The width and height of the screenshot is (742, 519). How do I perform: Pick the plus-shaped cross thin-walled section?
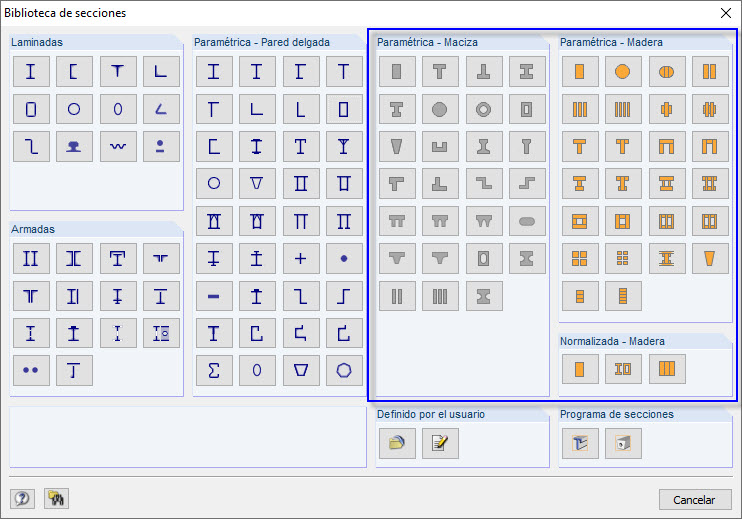pyautogui.click(x=300, y=258)
